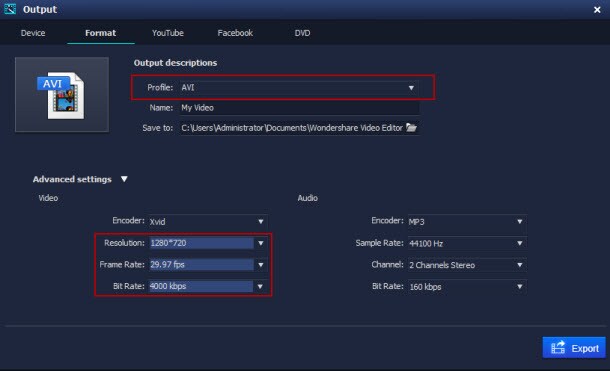Open the Facebook tab
This screenshot has width=610, height=371.
(x=235, y=33)
